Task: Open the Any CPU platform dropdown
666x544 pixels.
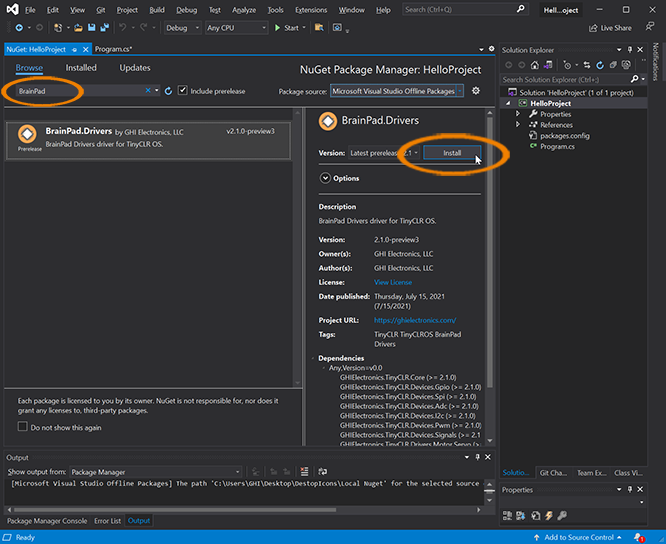Action: (x=237, y=28)
